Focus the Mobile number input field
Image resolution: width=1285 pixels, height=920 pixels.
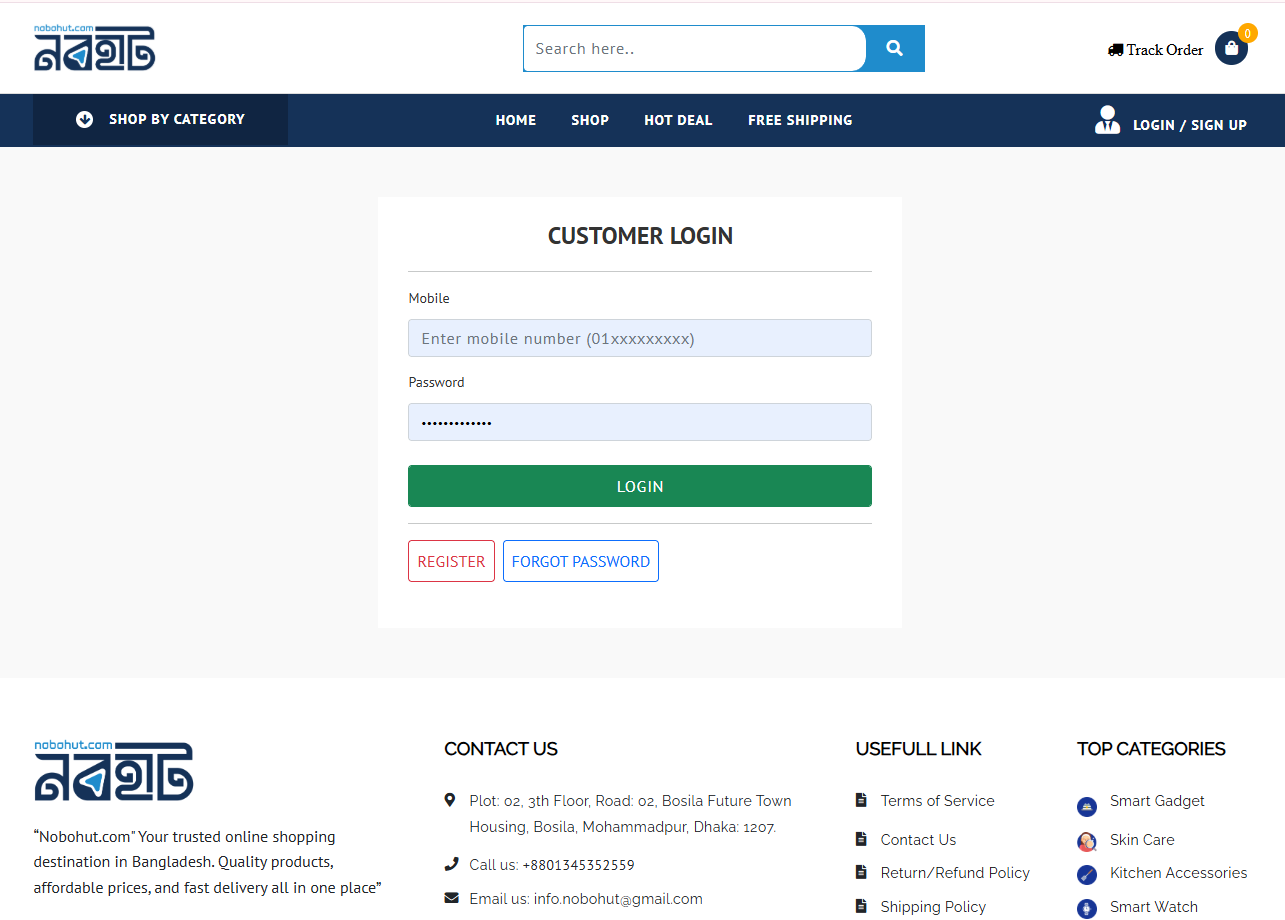click(640, 338)
